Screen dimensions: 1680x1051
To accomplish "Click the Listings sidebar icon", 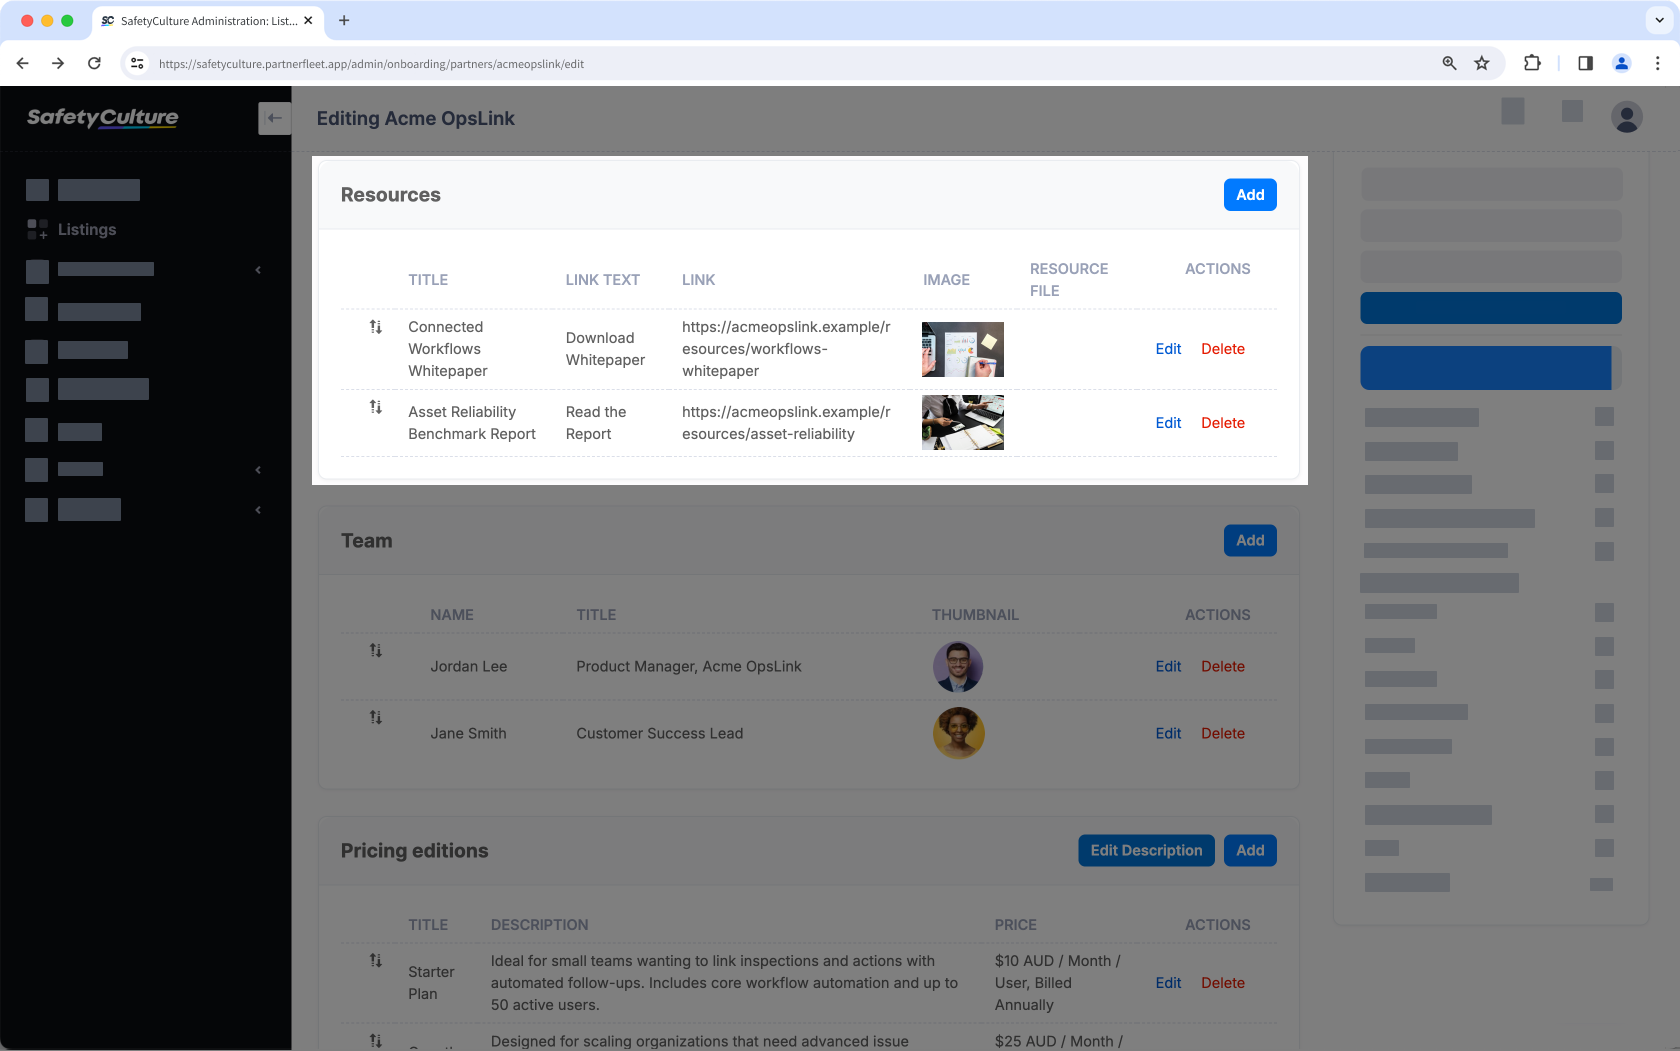I will [37, 229].
